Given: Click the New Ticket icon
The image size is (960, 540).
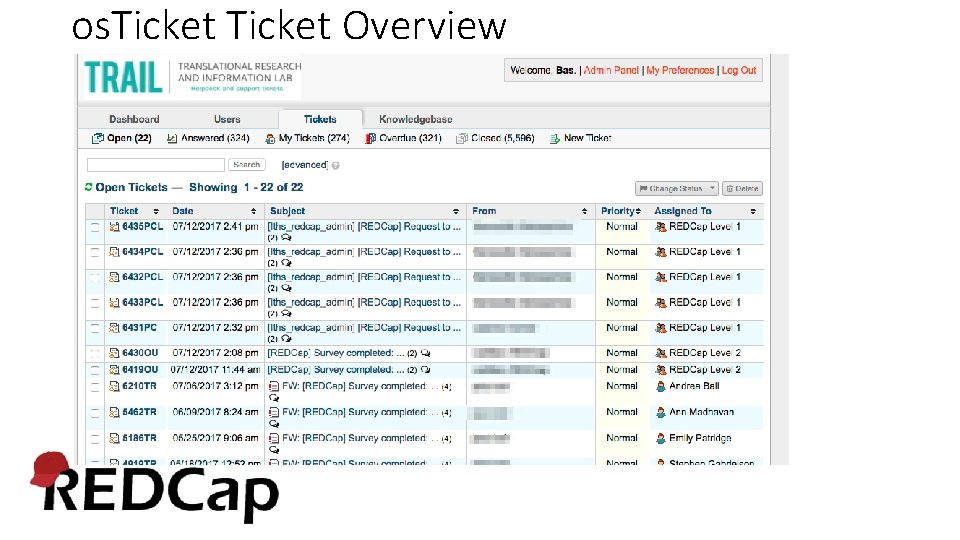Looking at the screenshot, I should coord(555,139).
